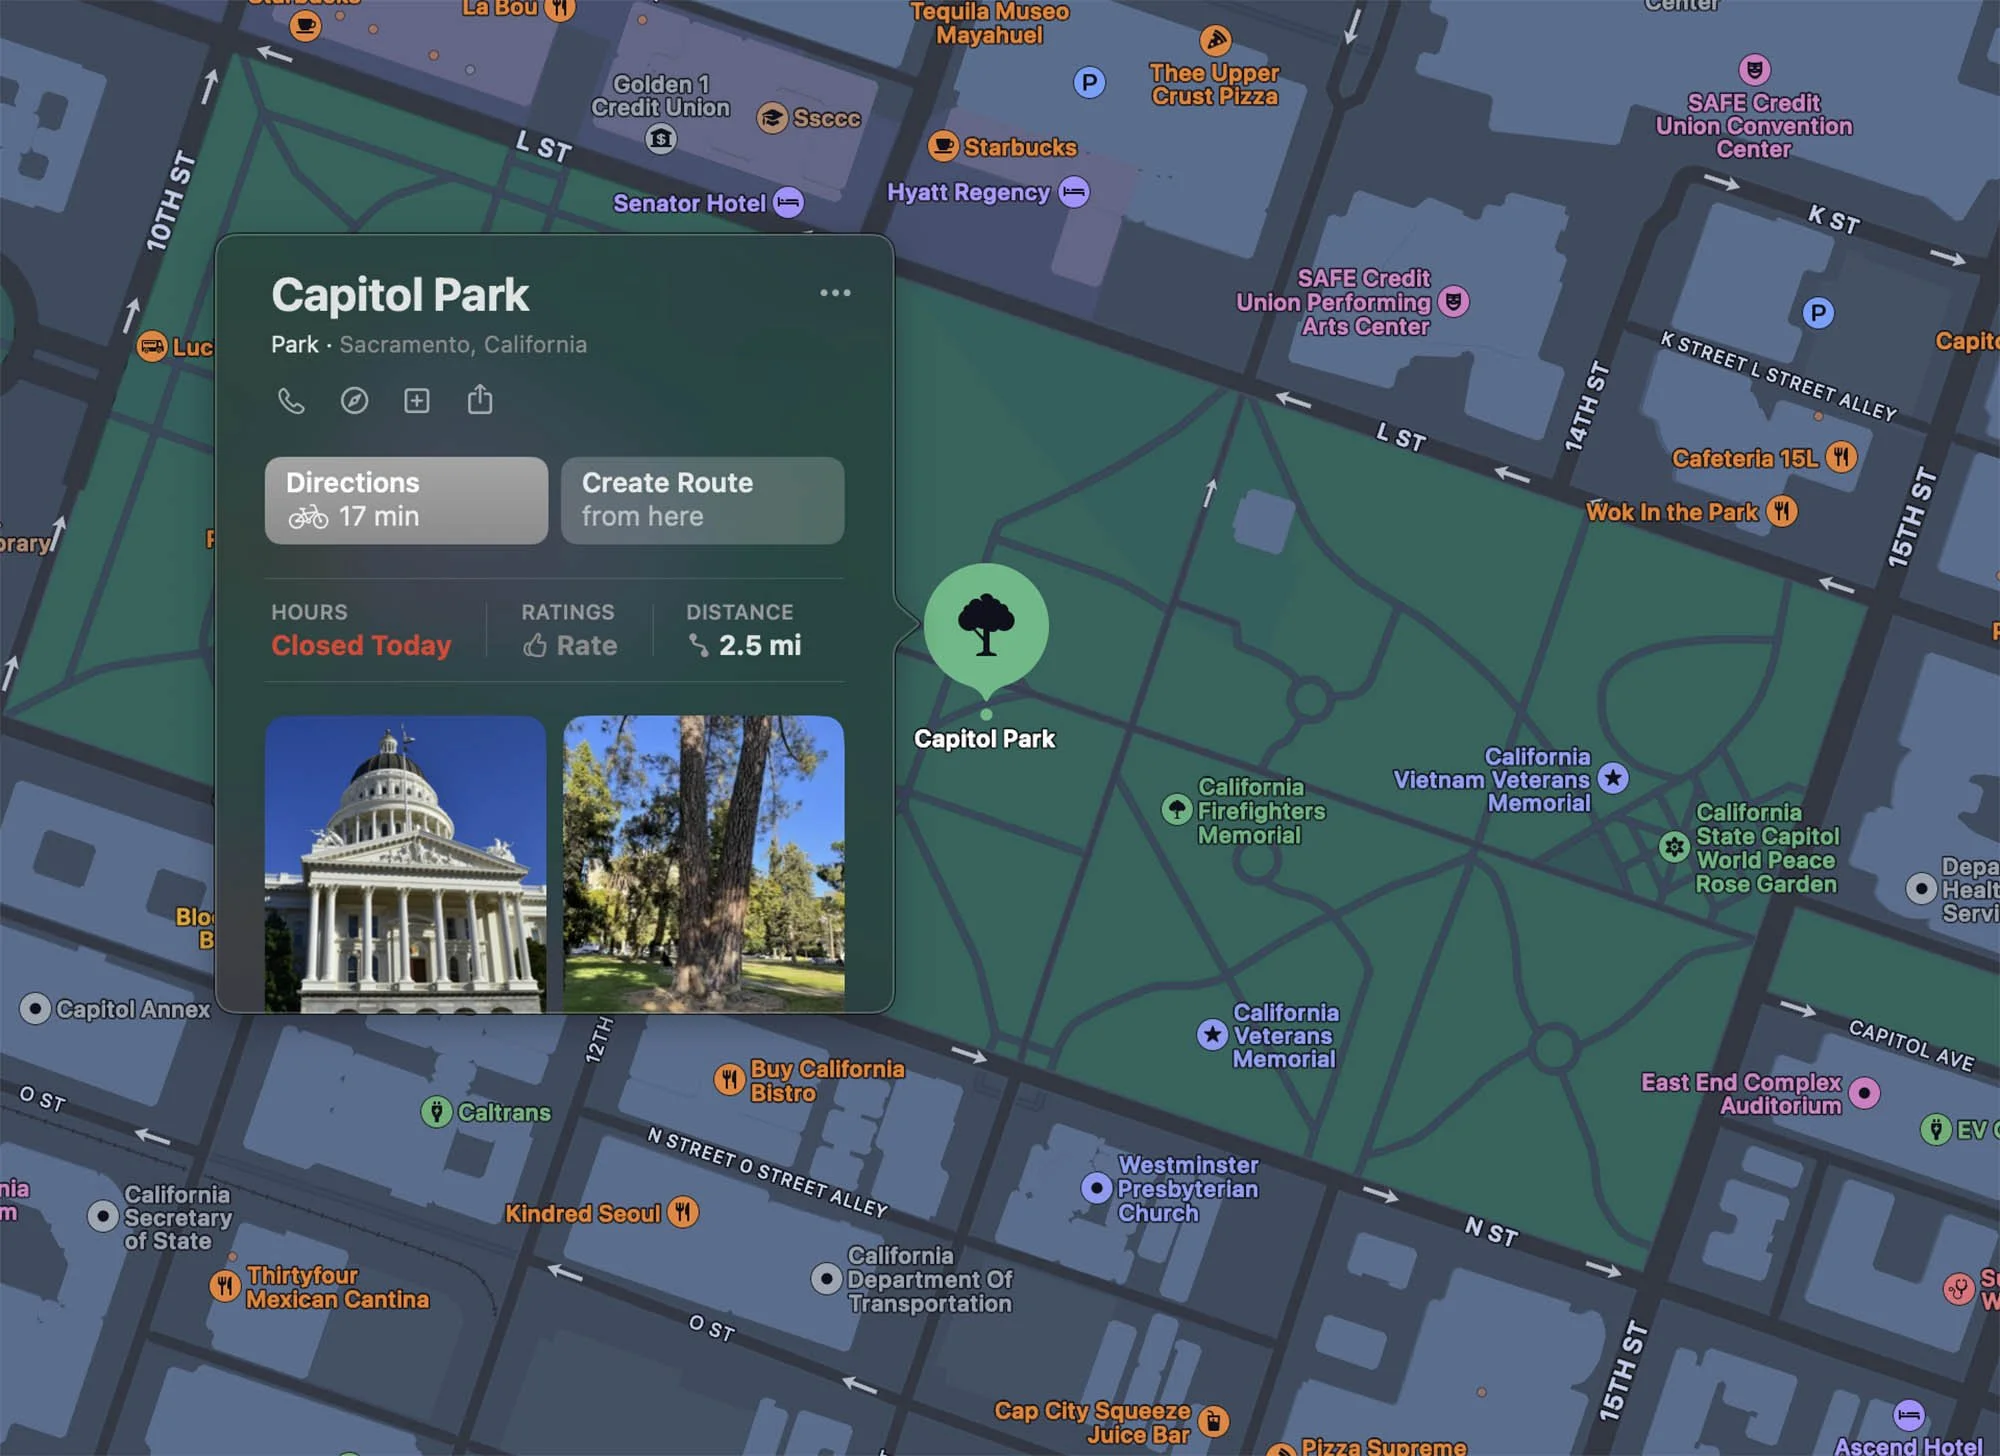Select Westminster Presbyterian Church marker

click(1097, 1188)
